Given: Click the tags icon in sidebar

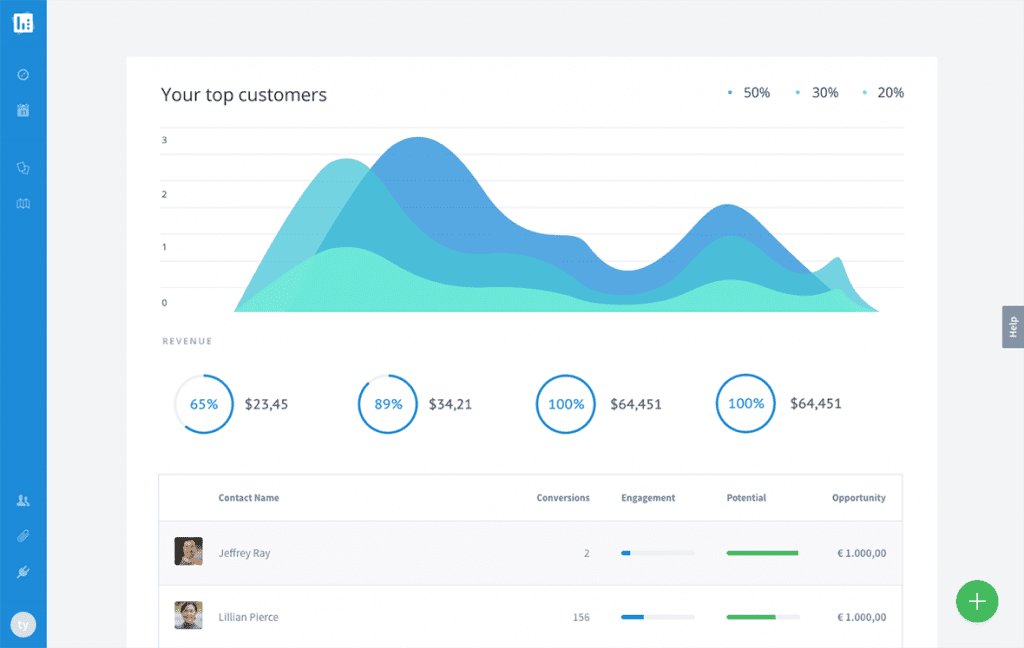Looking at the screenshot, I should (23, 168).
